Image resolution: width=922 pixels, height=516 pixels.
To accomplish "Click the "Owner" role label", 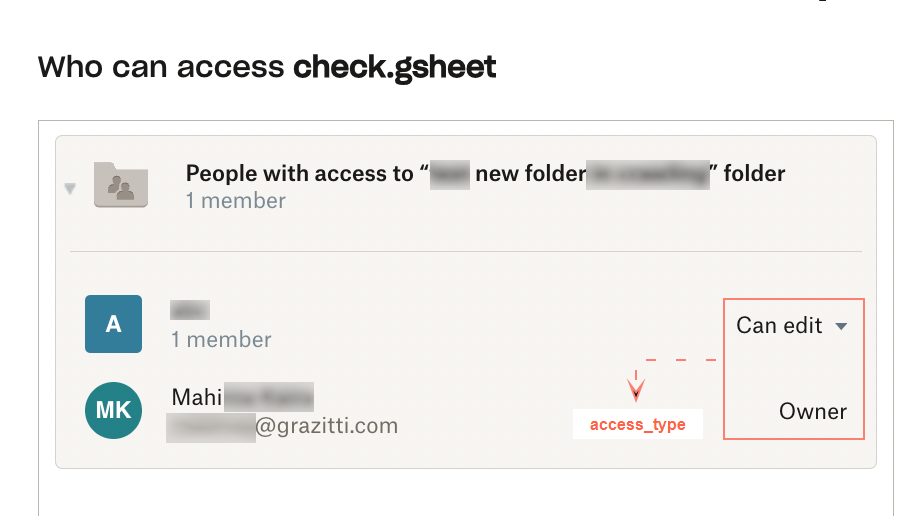I will click(812, 411).
